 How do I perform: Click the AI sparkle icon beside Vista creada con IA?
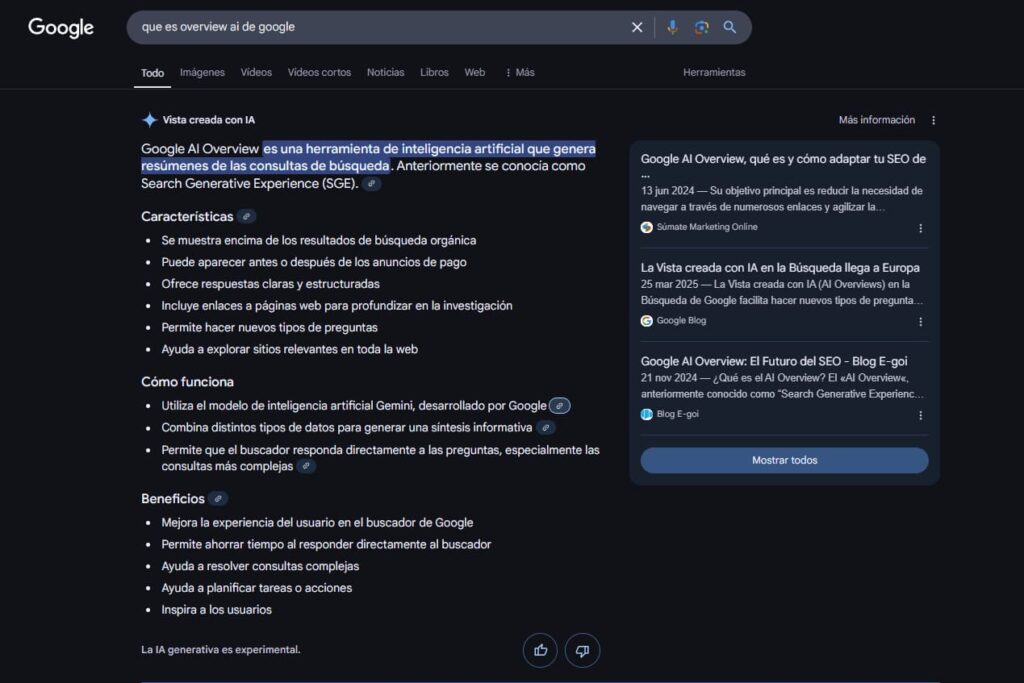pos(150,120)
